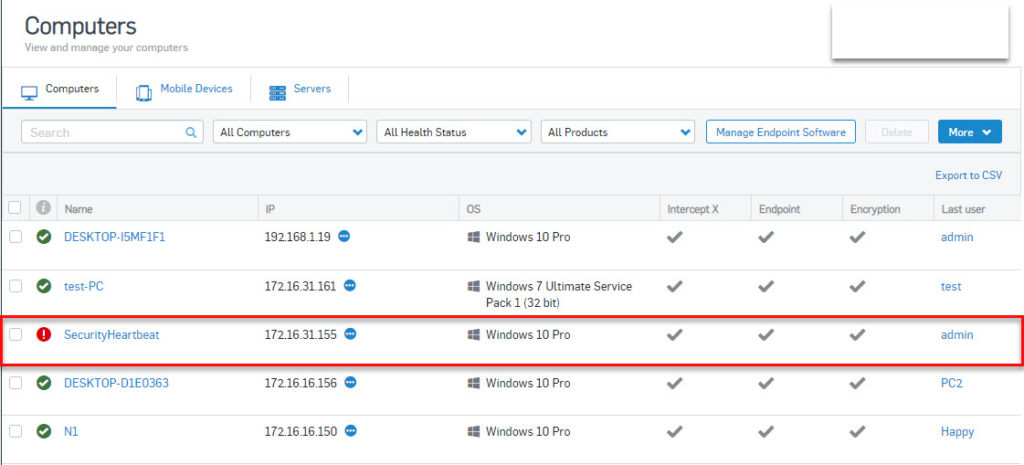Image resolution: width=1024 pixels, height=465 pixels.
Task: Click Intercept X checkmark for SecurityHeartbeat
Action: point(675,334)
